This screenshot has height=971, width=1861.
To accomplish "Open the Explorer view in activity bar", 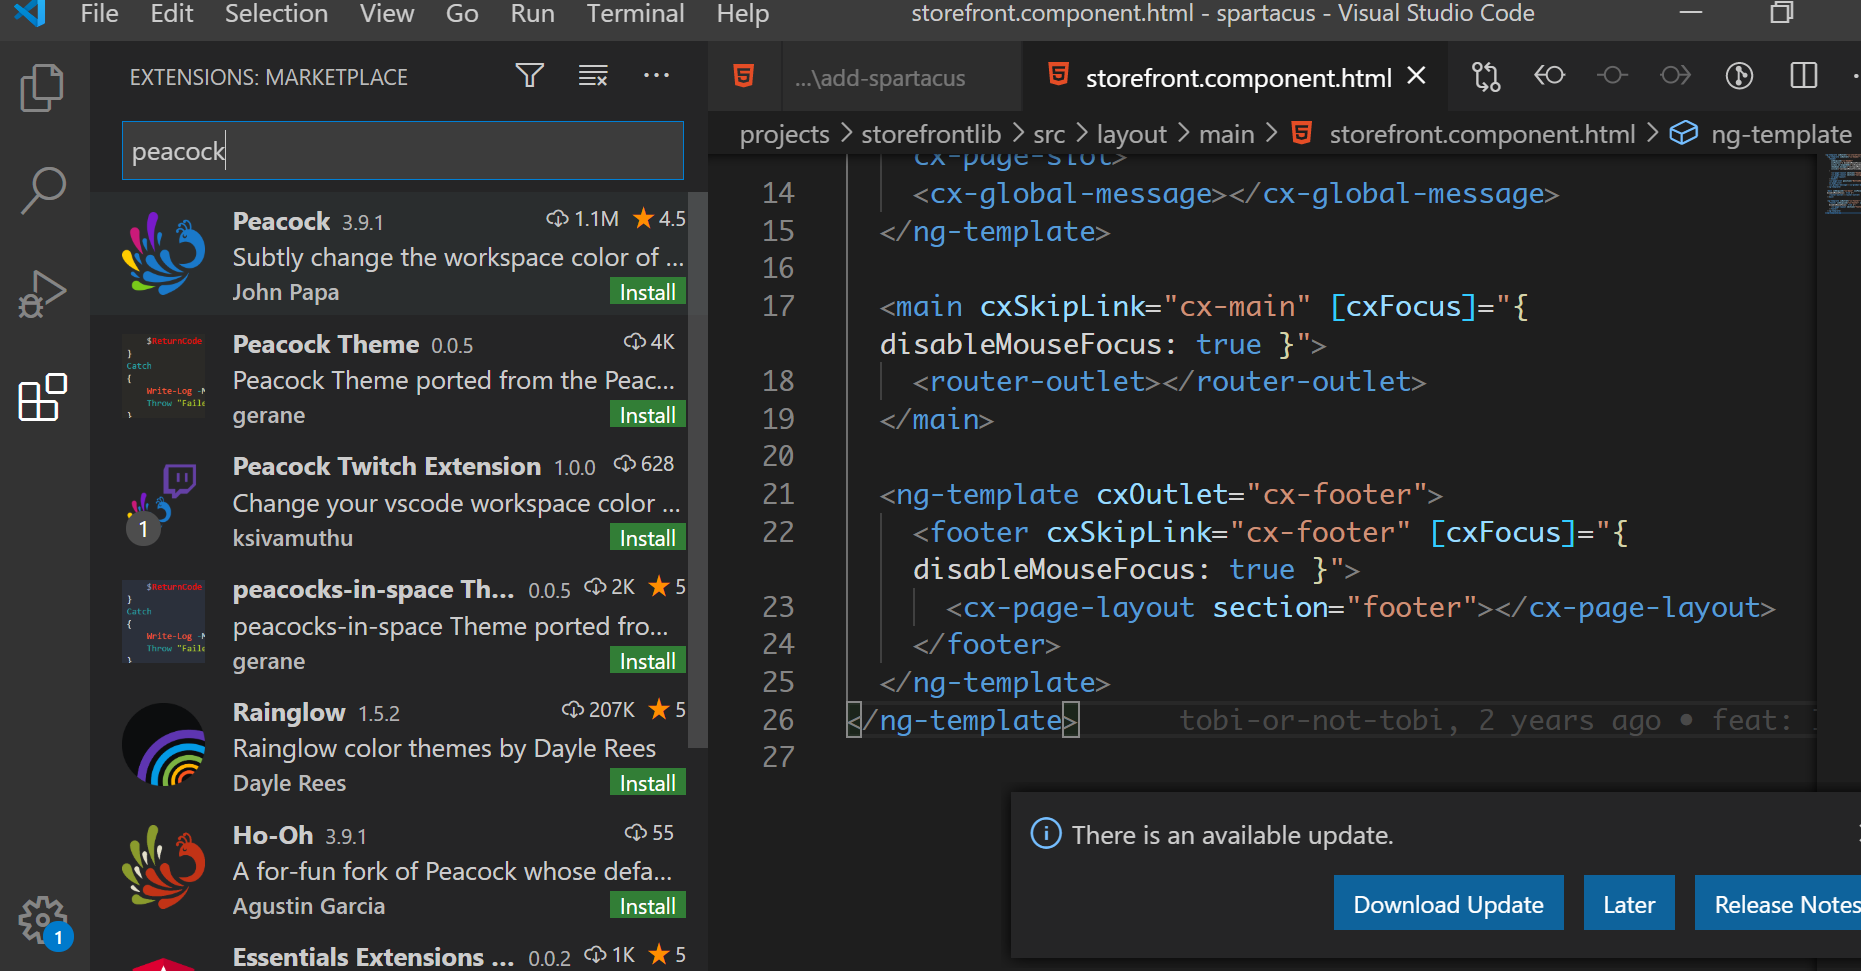I will click(42, 88).
